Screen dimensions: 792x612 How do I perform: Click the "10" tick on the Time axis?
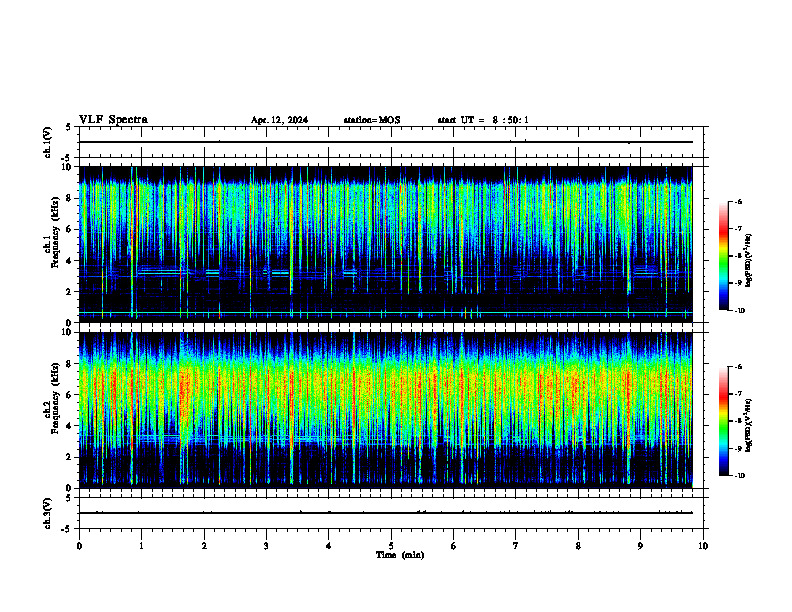(x=703, y=546)
